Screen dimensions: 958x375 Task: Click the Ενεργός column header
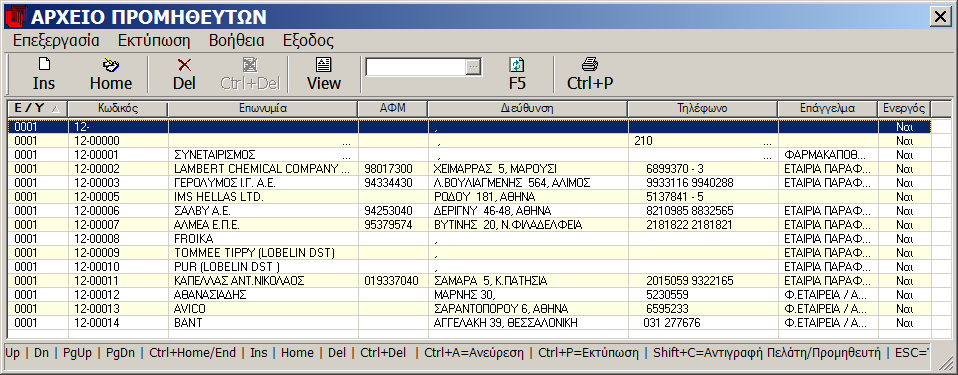tap(904, 109)
